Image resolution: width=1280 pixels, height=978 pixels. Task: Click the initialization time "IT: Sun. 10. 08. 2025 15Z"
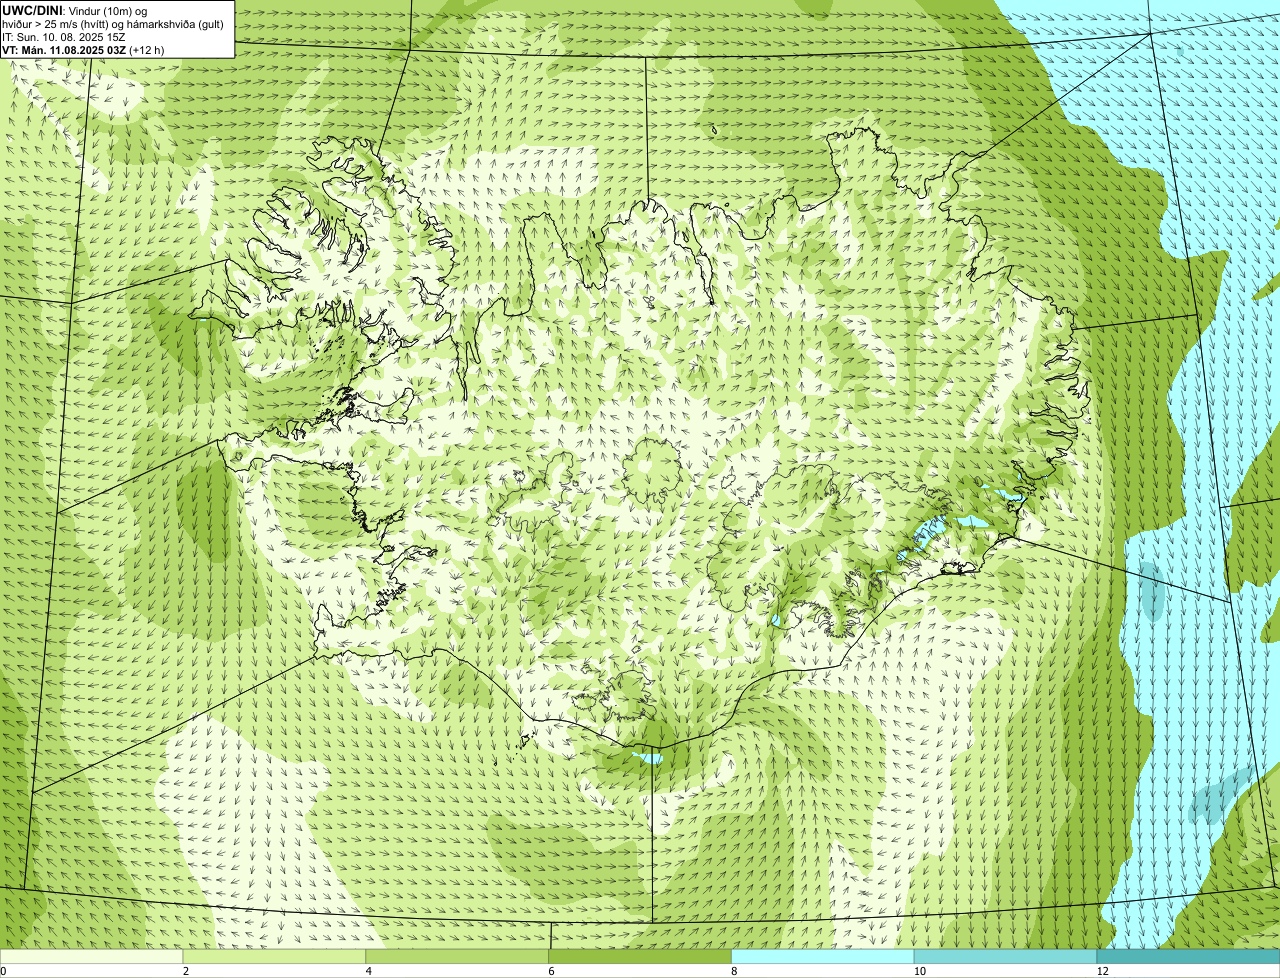63,37
